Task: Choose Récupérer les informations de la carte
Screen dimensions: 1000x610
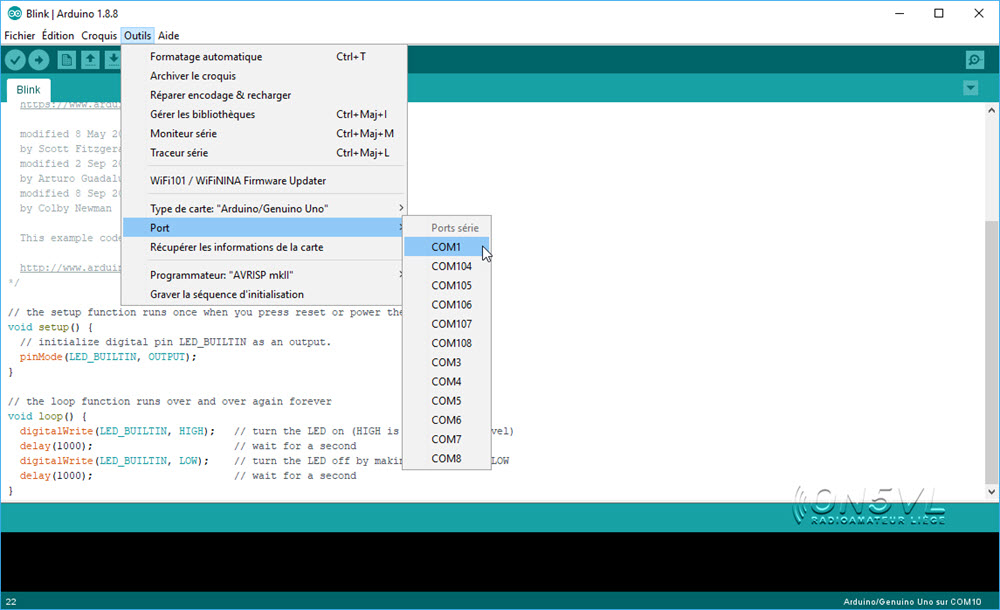Action: click(262, 247)
